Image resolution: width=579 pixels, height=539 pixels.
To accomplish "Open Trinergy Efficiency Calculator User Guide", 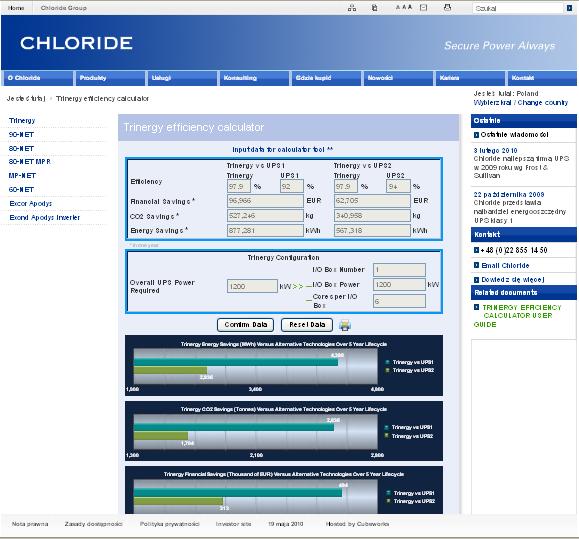I will pyautogui.click(x=518, y=316).
